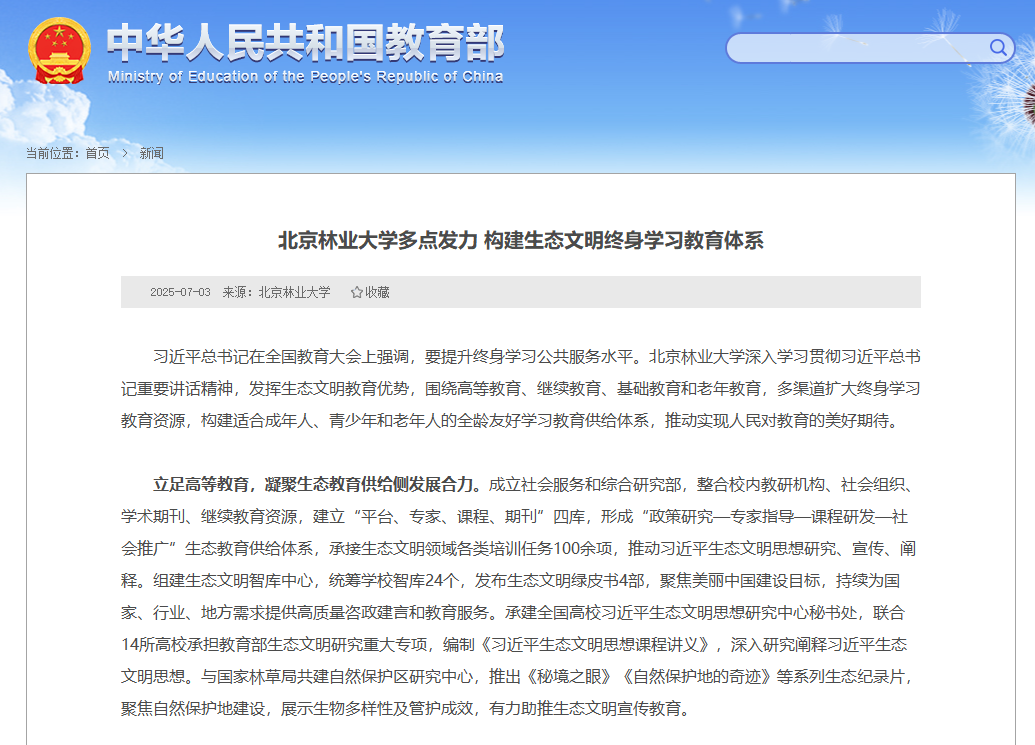Click the 中华人民共和国教育部 site title
The width and height of the screenshot is (1035, 745).
coord(305,42)
